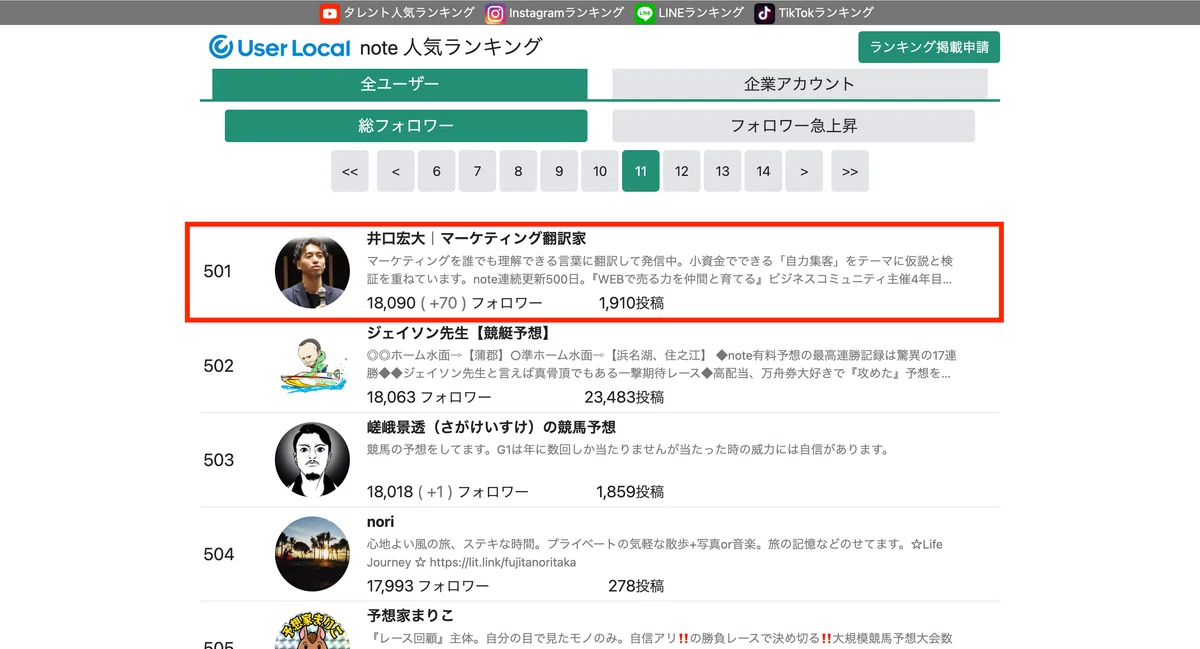Jump to last page with >> button
1200x649 pixels.
[x=850, y=171]
